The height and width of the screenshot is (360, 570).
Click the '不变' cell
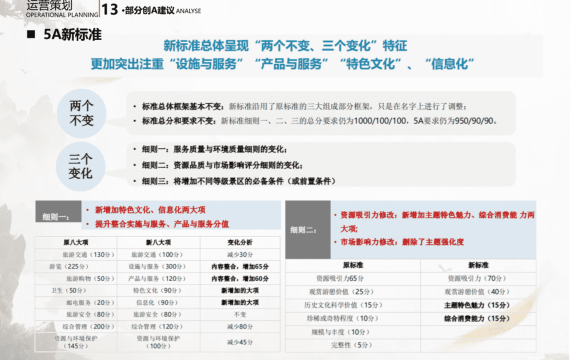point(240,314)
